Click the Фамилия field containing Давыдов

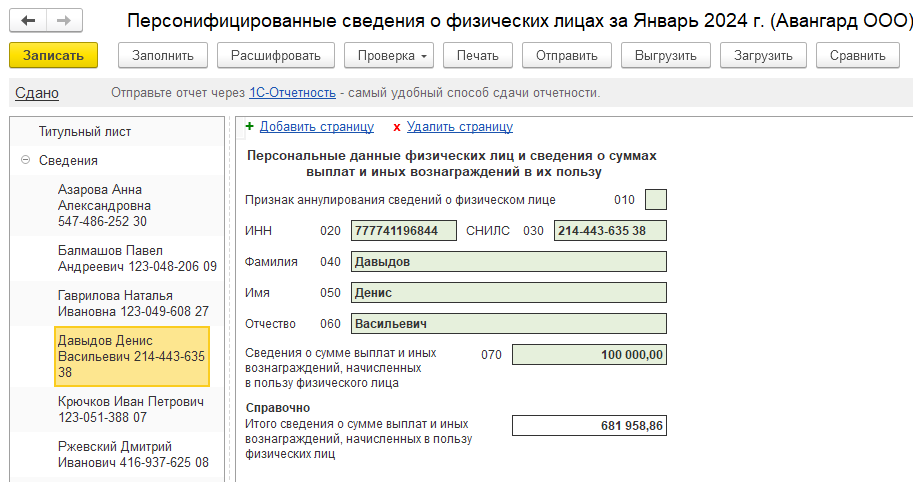click(508, 261)
